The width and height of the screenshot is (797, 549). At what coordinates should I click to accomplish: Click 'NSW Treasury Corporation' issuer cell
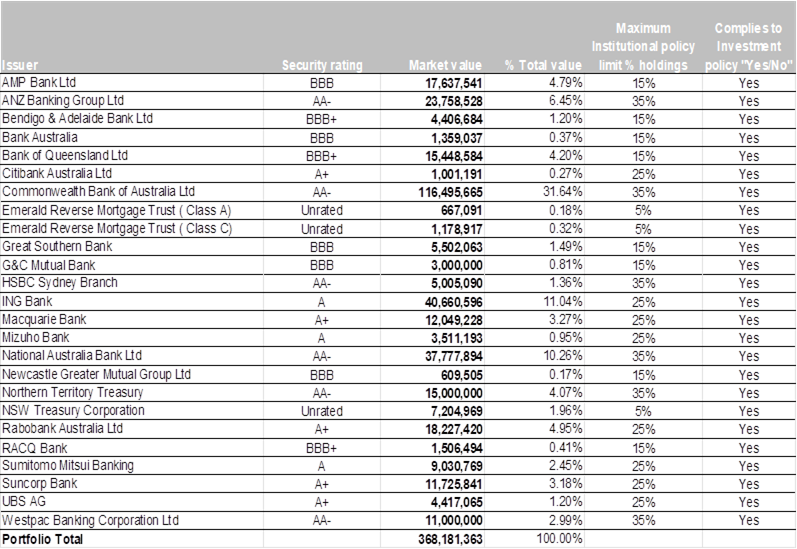click(73, 411)
